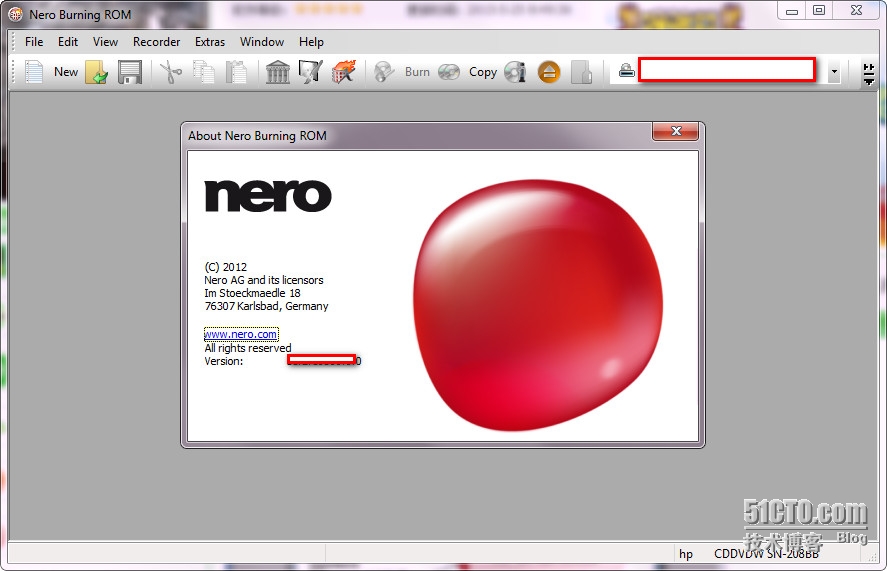
Task: Click the Copy text button in the toolbar
Action: [483, 72]
